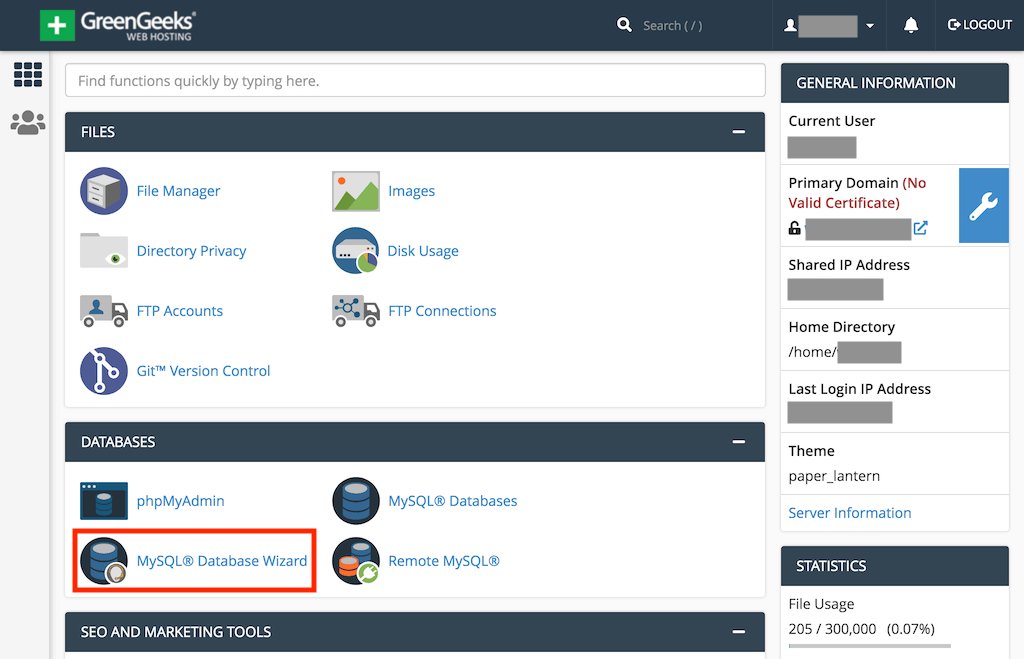
Task: Click the grid home icon in sidebar
Action: point(27,74)
